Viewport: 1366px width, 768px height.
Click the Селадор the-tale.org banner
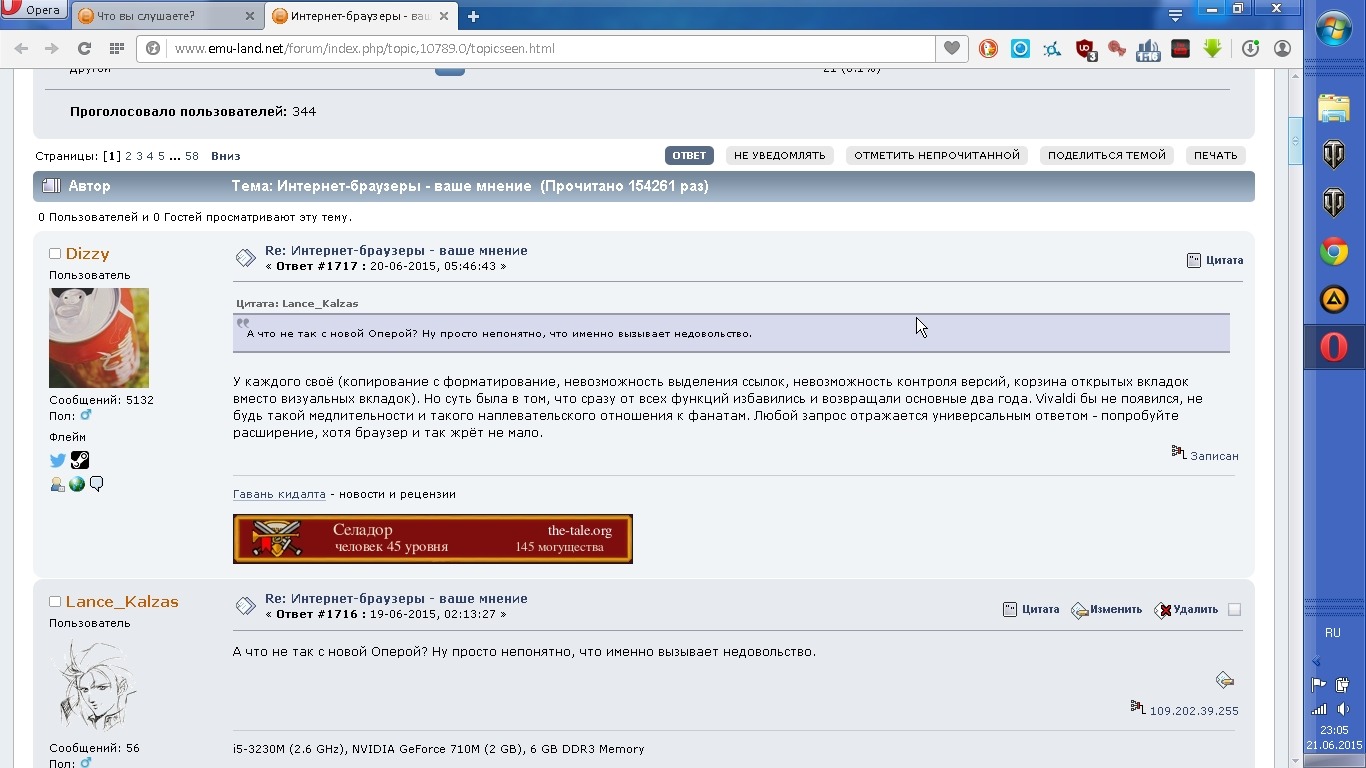433,539
